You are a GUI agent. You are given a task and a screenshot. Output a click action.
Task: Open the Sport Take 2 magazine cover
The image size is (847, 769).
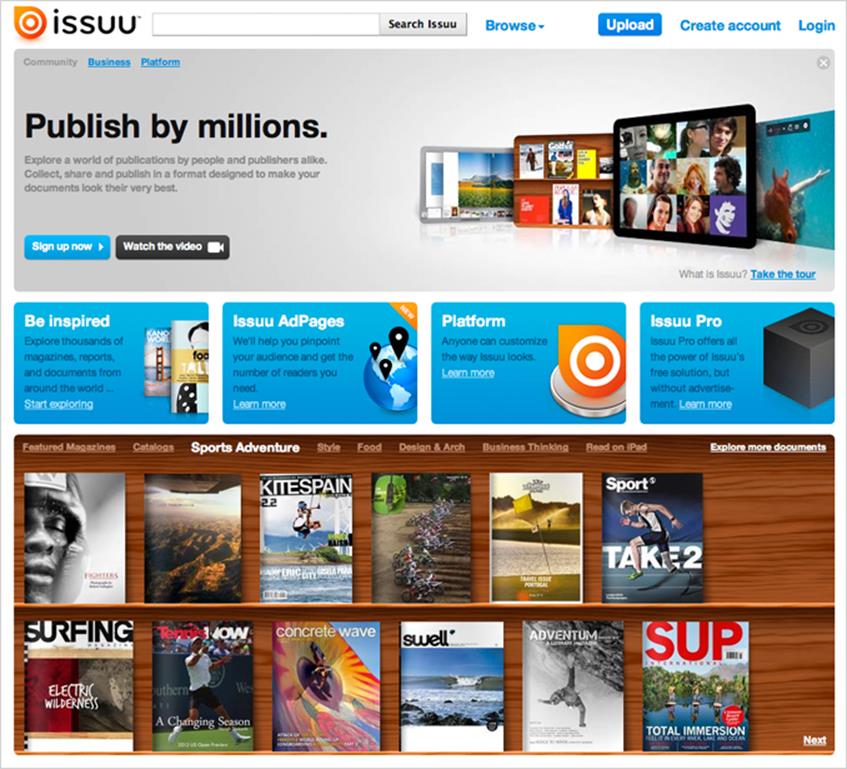(x=653, y=538)
